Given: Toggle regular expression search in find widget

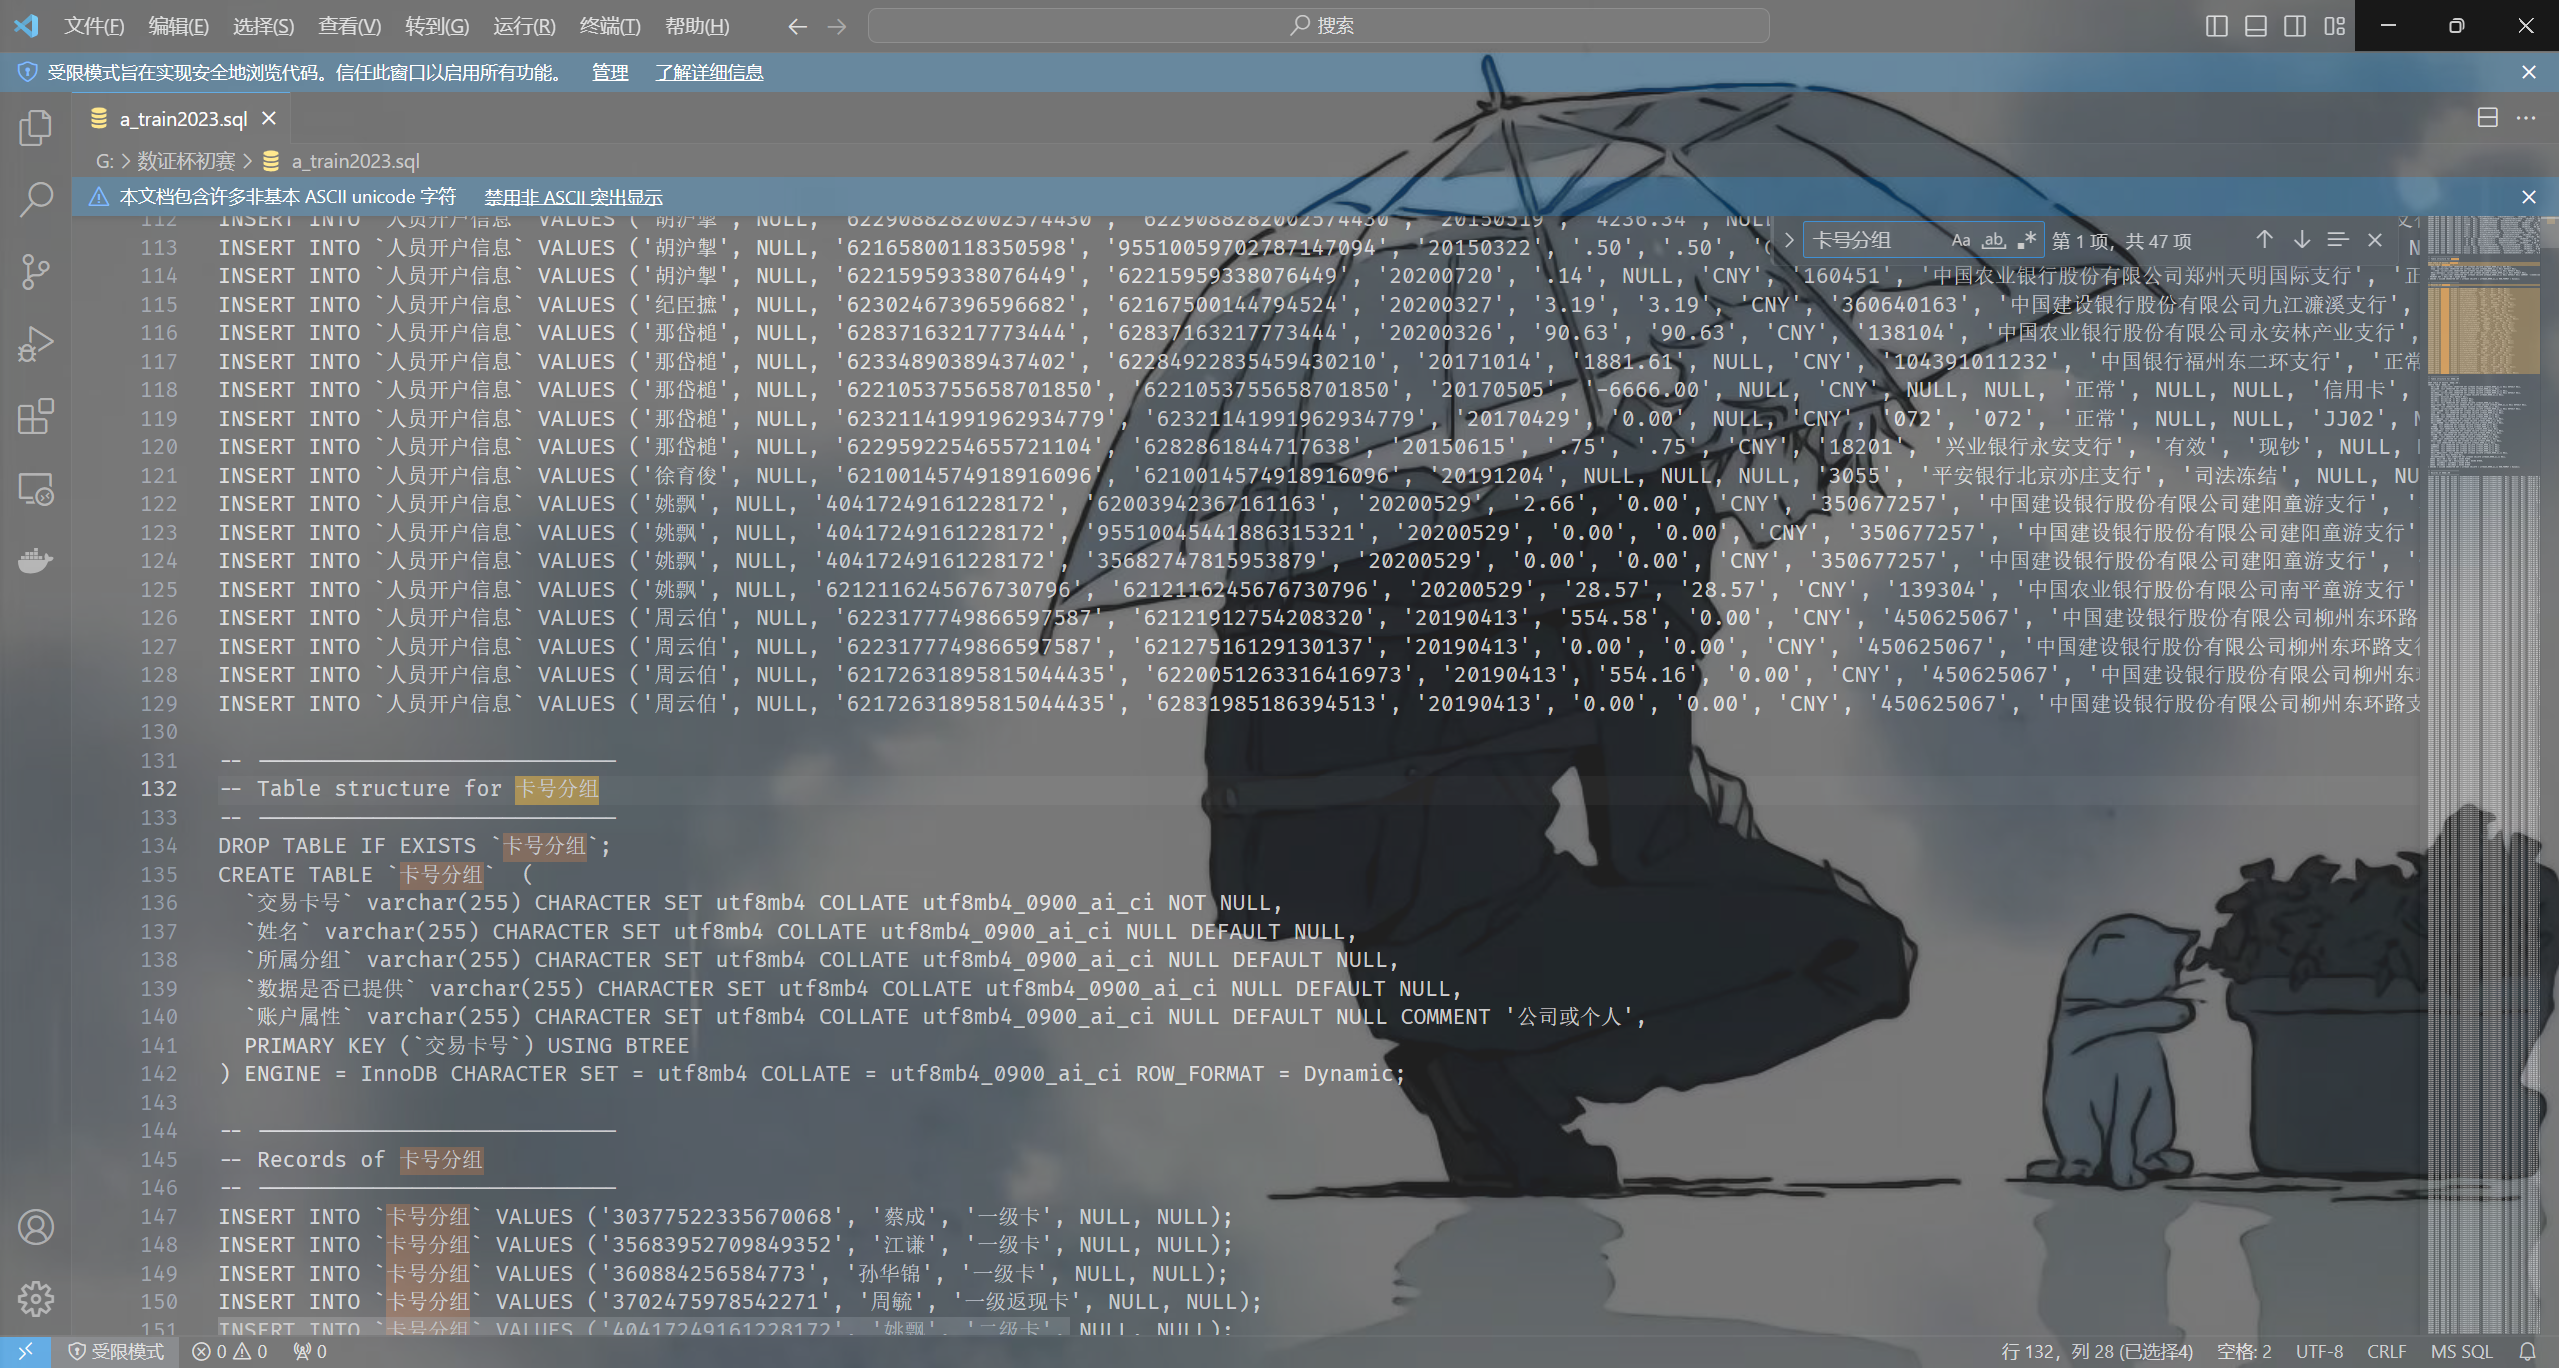Looking at the screenshot, I should coord(2026,240).
